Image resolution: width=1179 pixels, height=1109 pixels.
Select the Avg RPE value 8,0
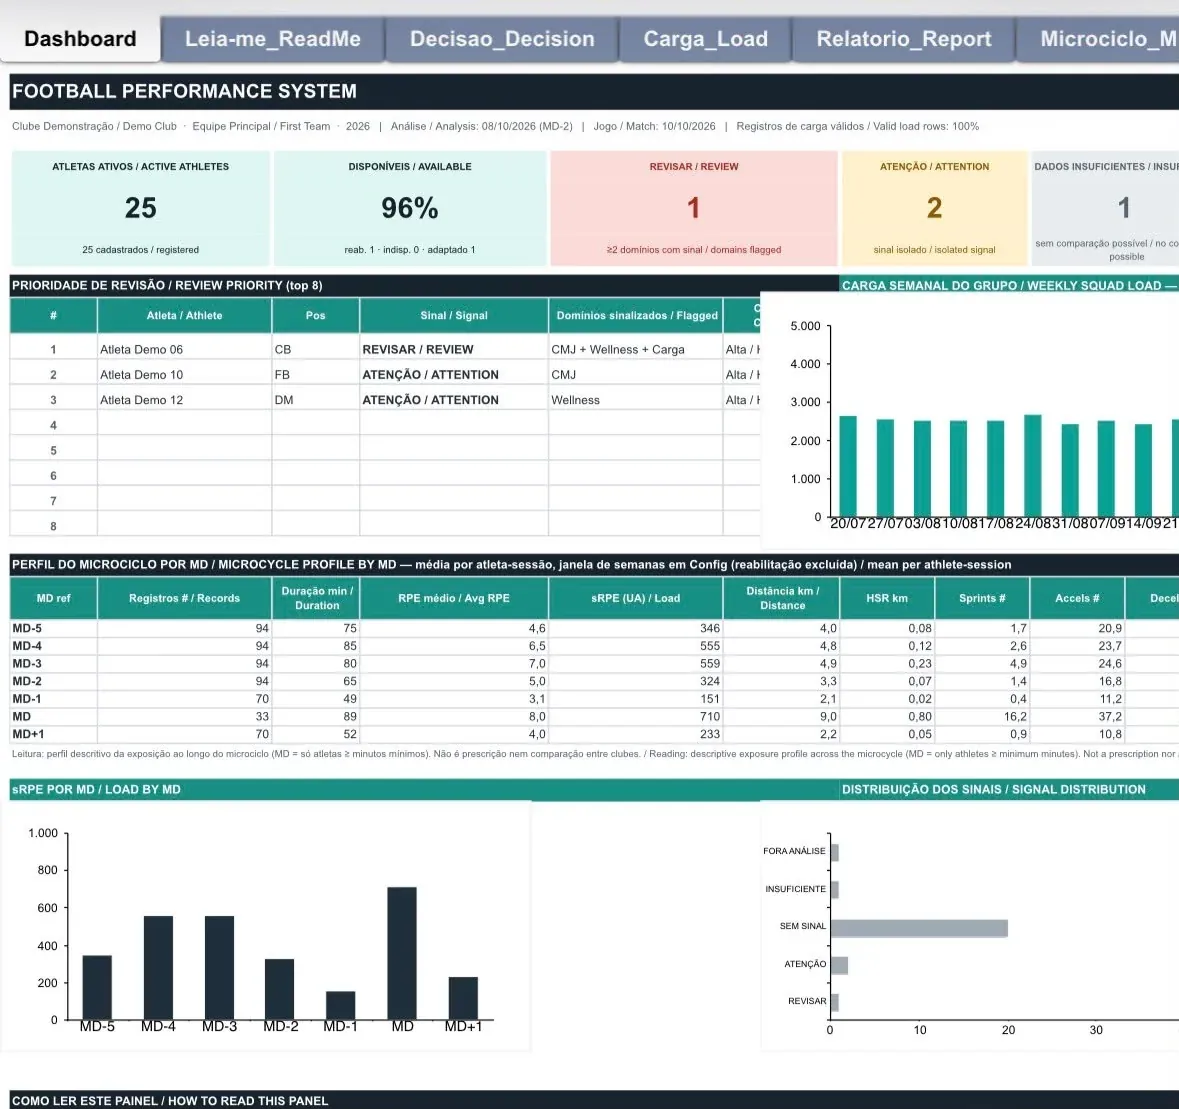pos(453,717)
